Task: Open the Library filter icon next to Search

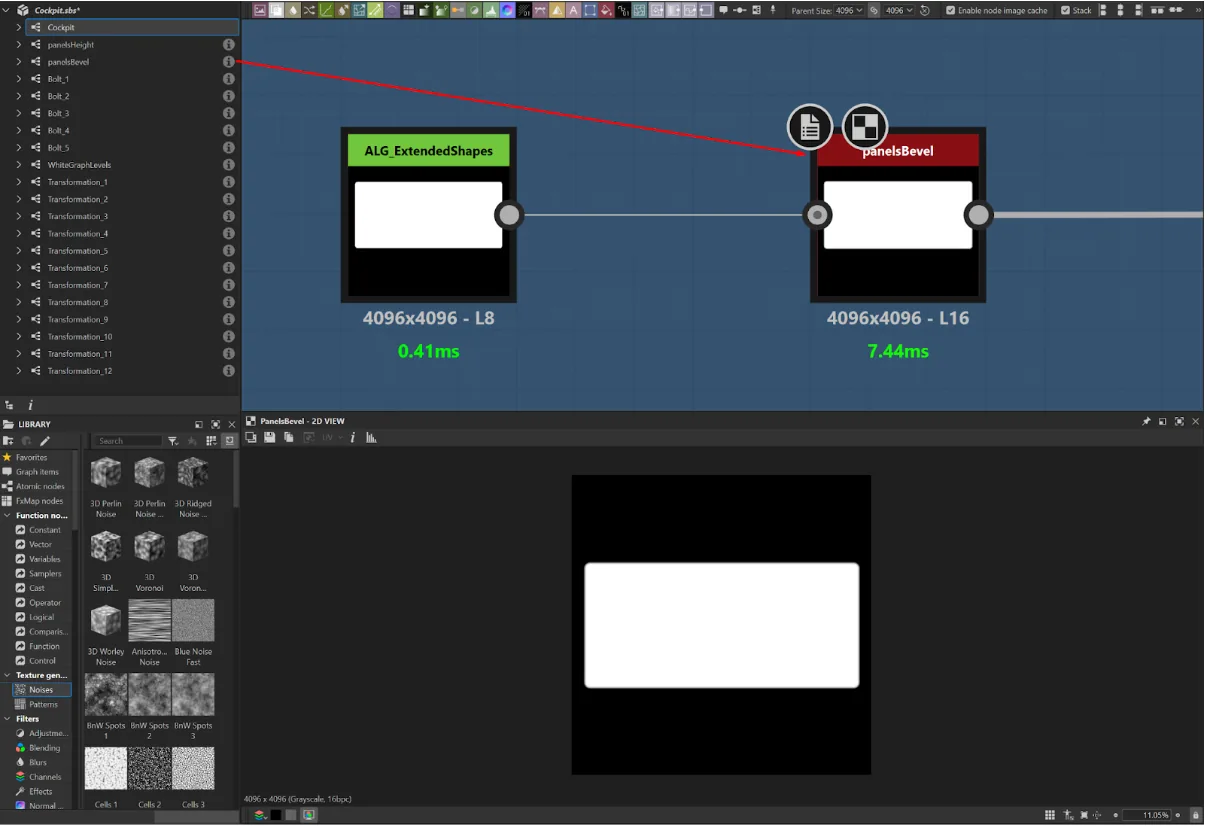Action: click(172, 441)
